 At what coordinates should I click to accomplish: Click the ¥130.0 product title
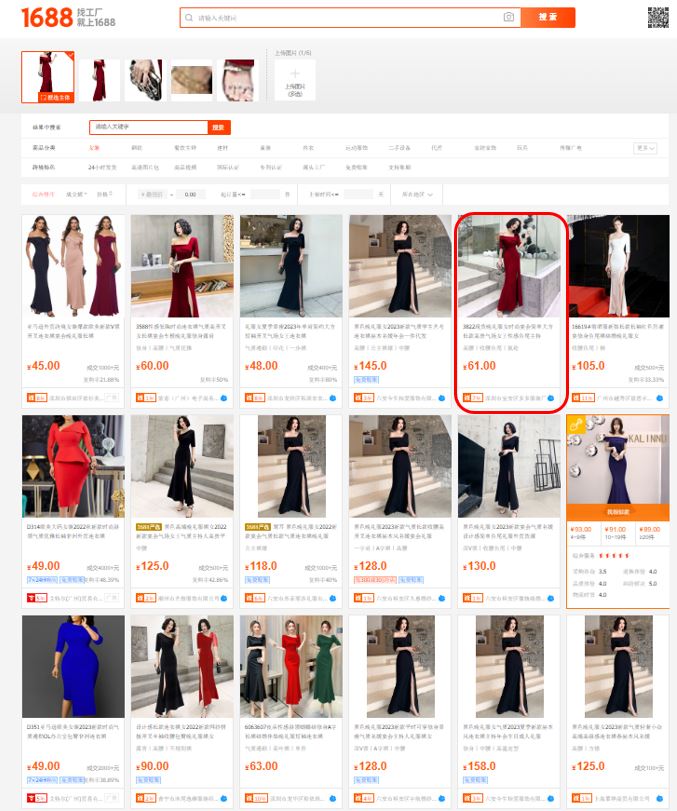(x=508, y=531)
